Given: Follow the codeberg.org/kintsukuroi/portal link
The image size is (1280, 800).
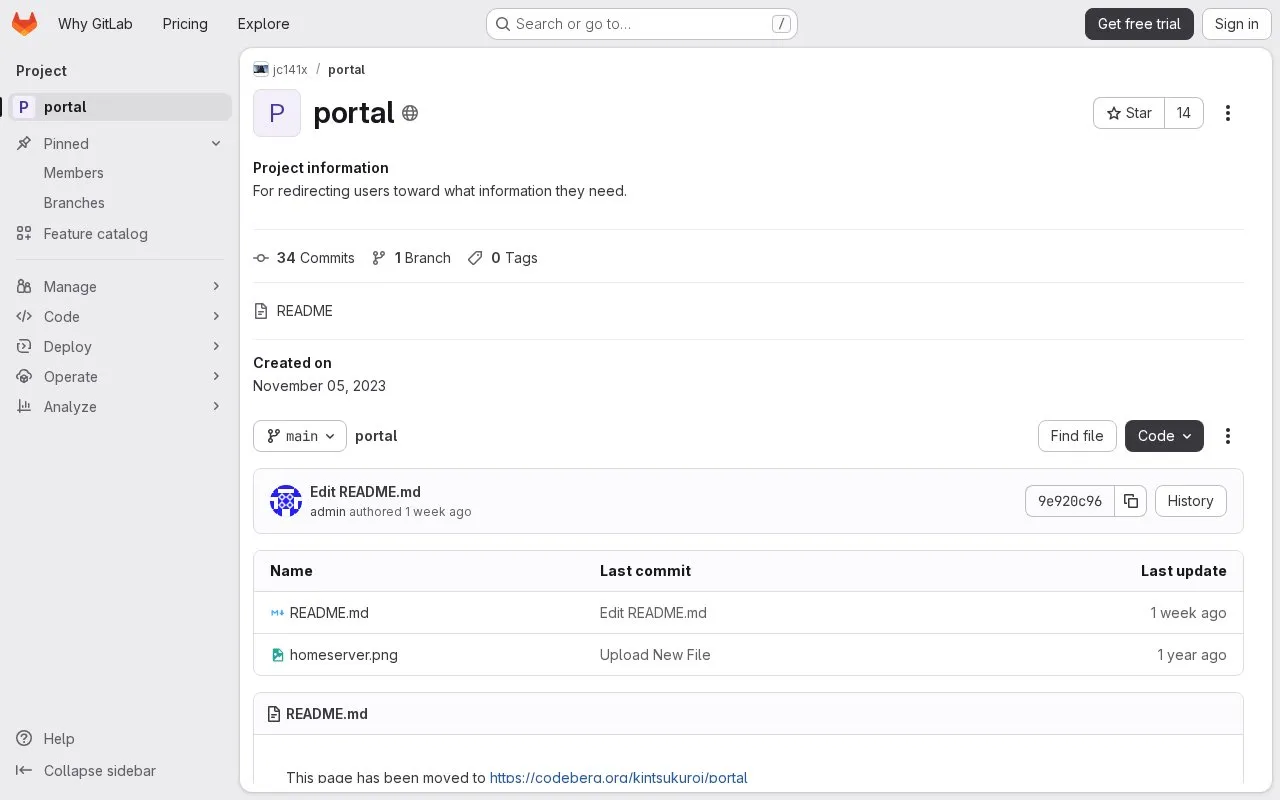Looking at the screenshot, I should 618,778.
